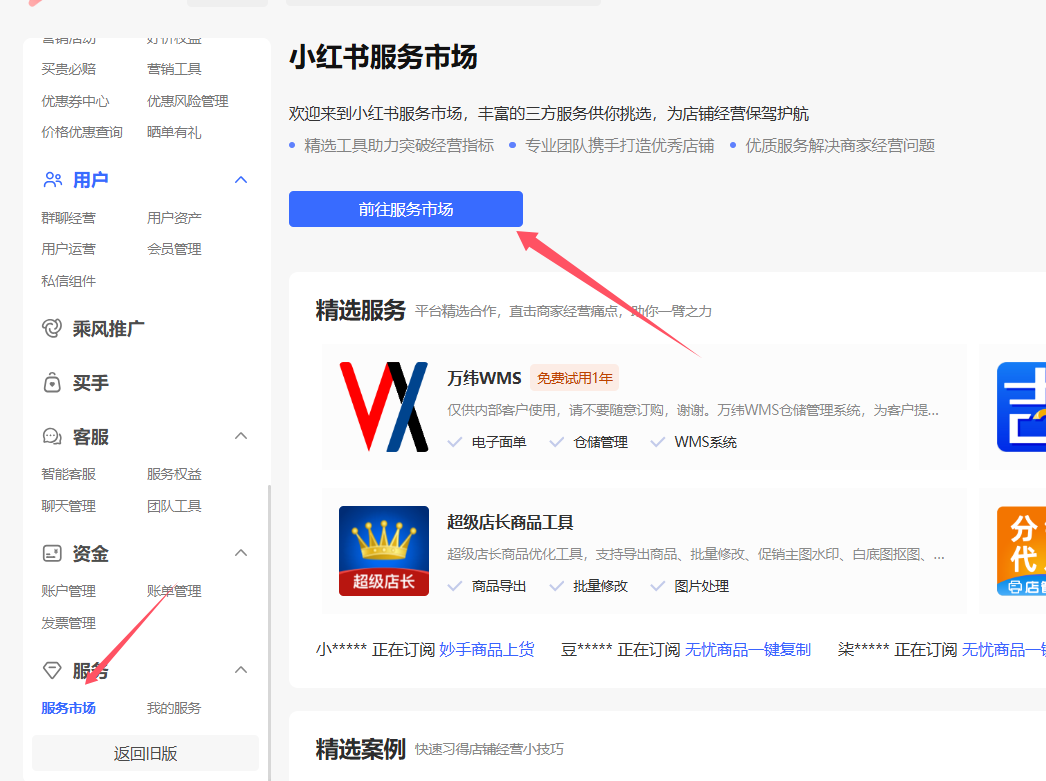Image resolution: width=1046 pixels, height=781 pixels.
Task: Open 账户管理 menu item
Action: click(69, 592)
